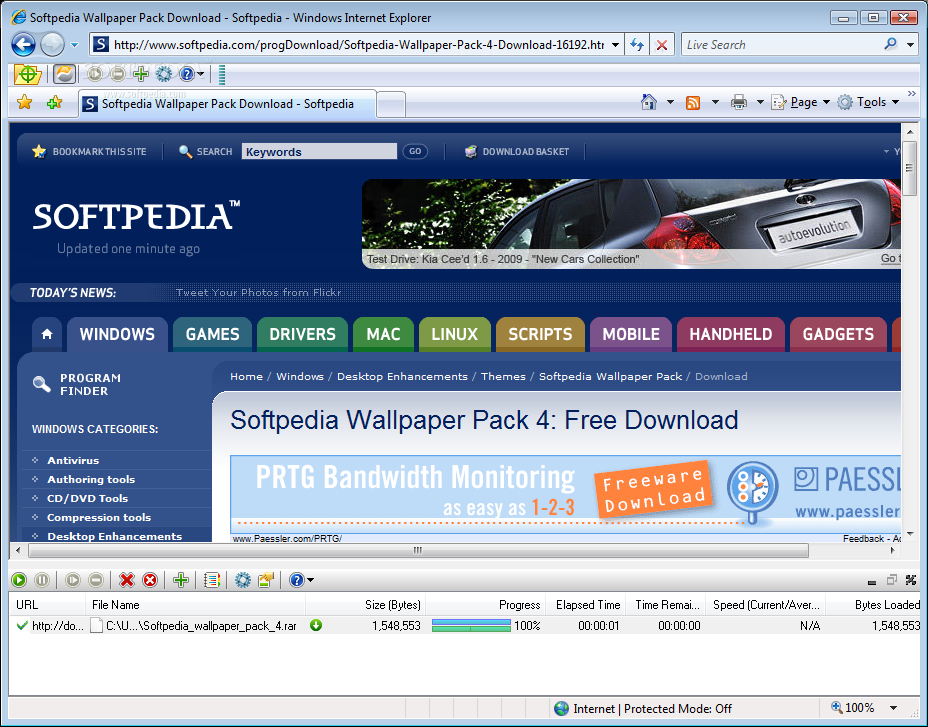Open the LINUX category tab
Image resolution: width=928 pixels, height=727 pixels.
455,334
